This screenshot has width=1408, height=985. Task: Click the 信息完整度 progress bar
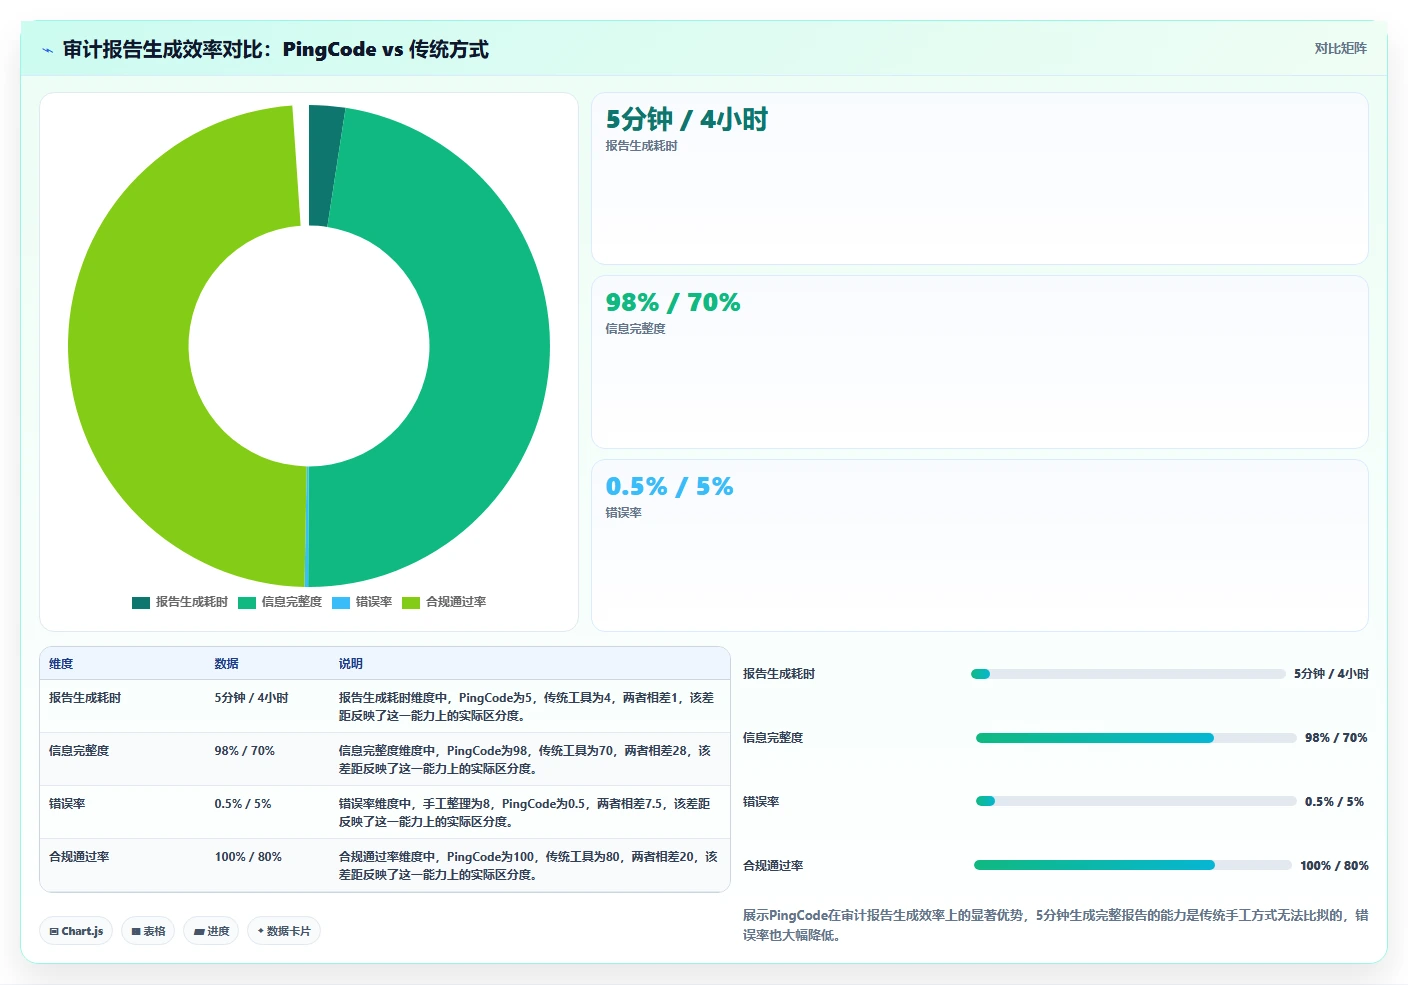click(1136, 738)
